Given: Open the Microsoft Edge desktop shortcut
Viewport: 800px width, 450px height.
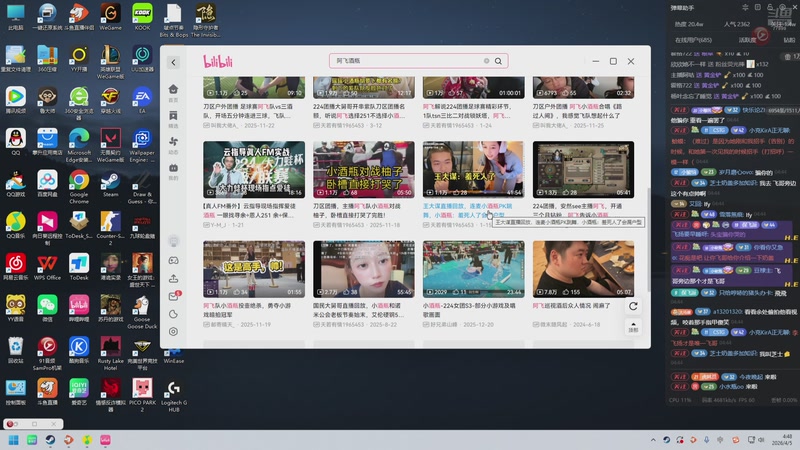Looking at the screenshot, I should tap(79, 146).
